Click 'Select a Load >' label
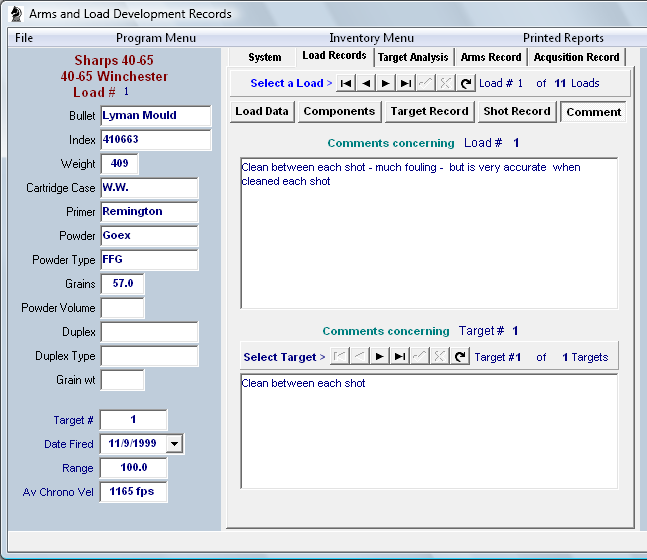This screenshot has height=560, width=647. click(291, 83)
